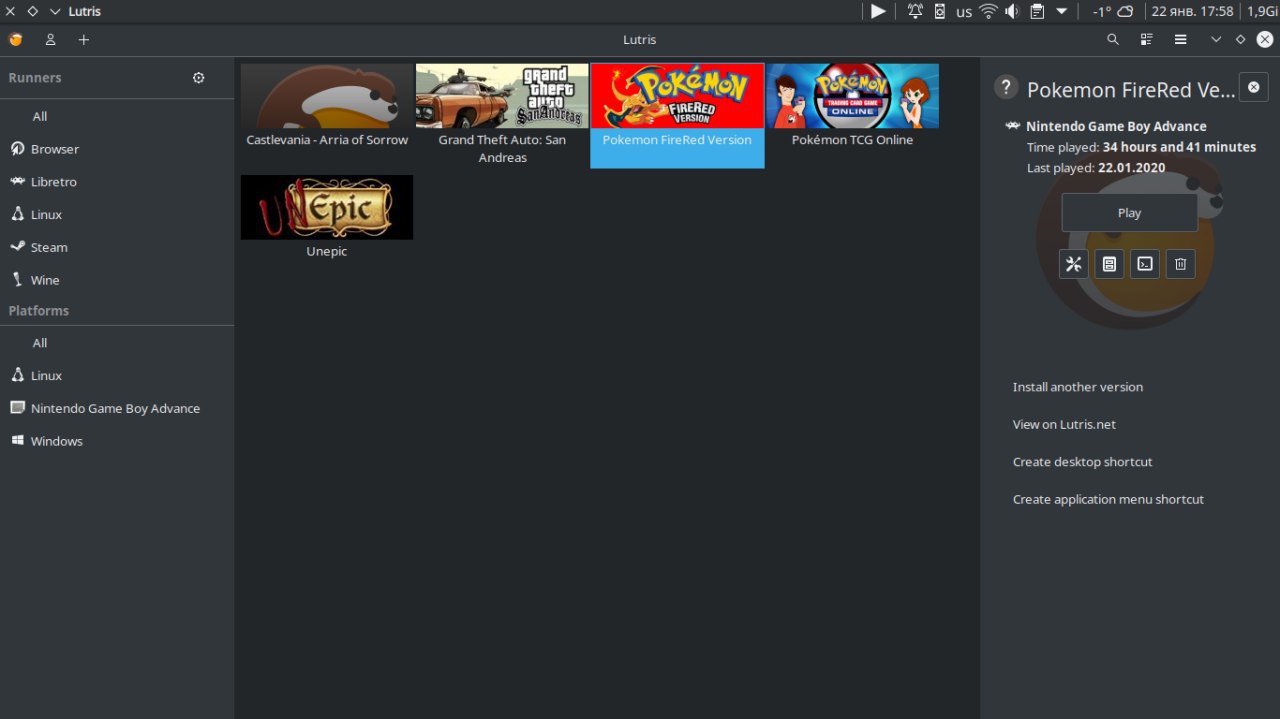Filter by Nintendo Game Boy Advance platform
The image size is (1280, 719).
[x=117, y=408]
